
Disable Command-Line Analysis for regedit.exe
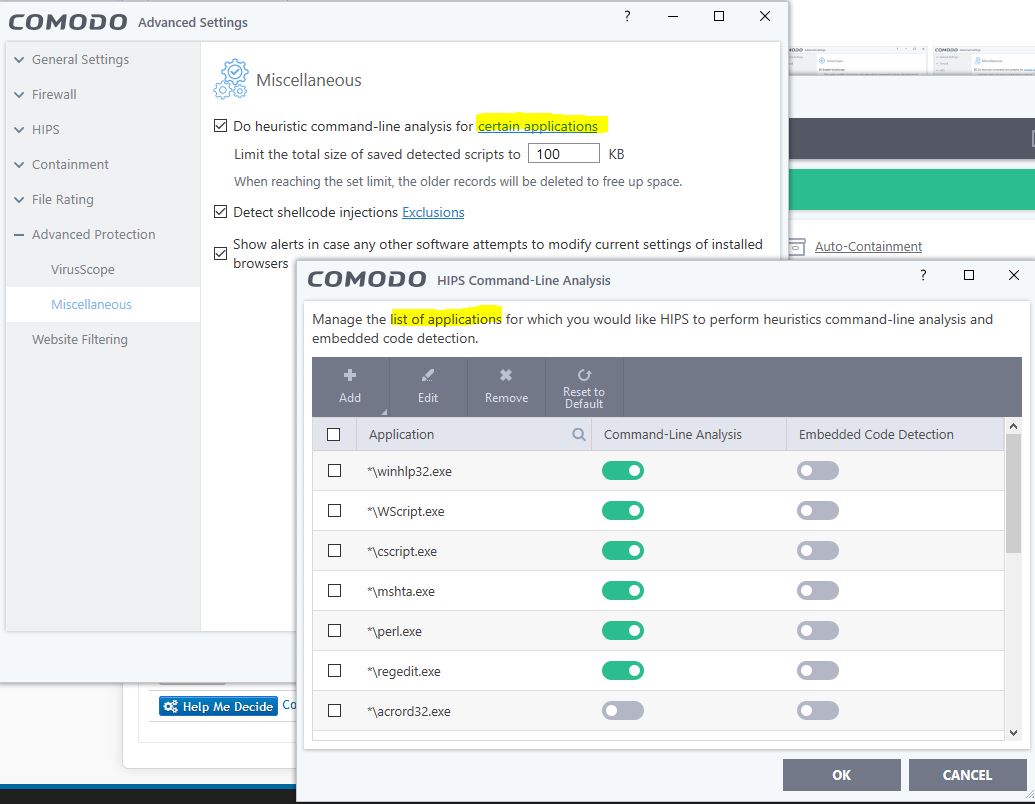pos(622,671)
